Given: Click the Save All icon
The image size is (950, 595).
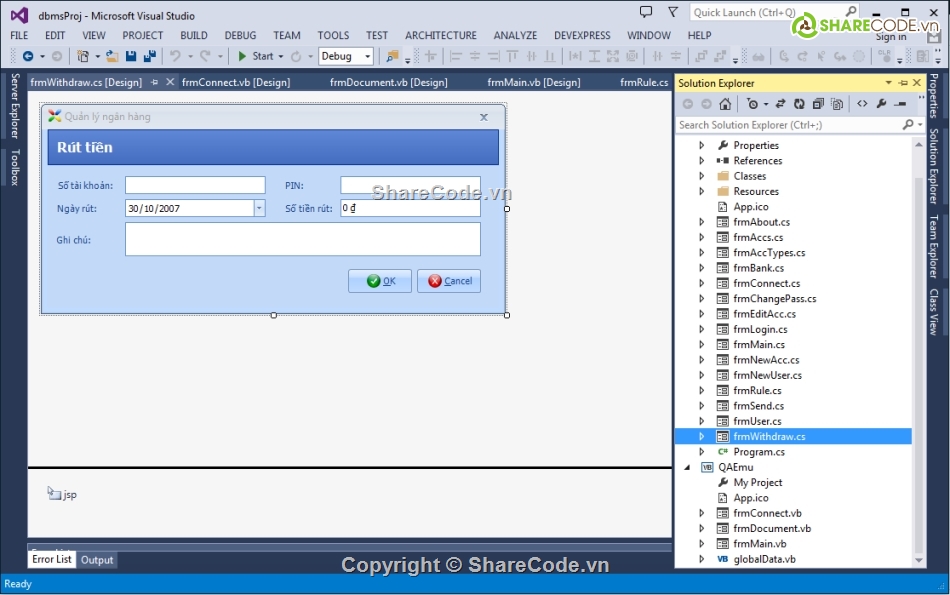Looking at the screenshot, I should point(149,56).
